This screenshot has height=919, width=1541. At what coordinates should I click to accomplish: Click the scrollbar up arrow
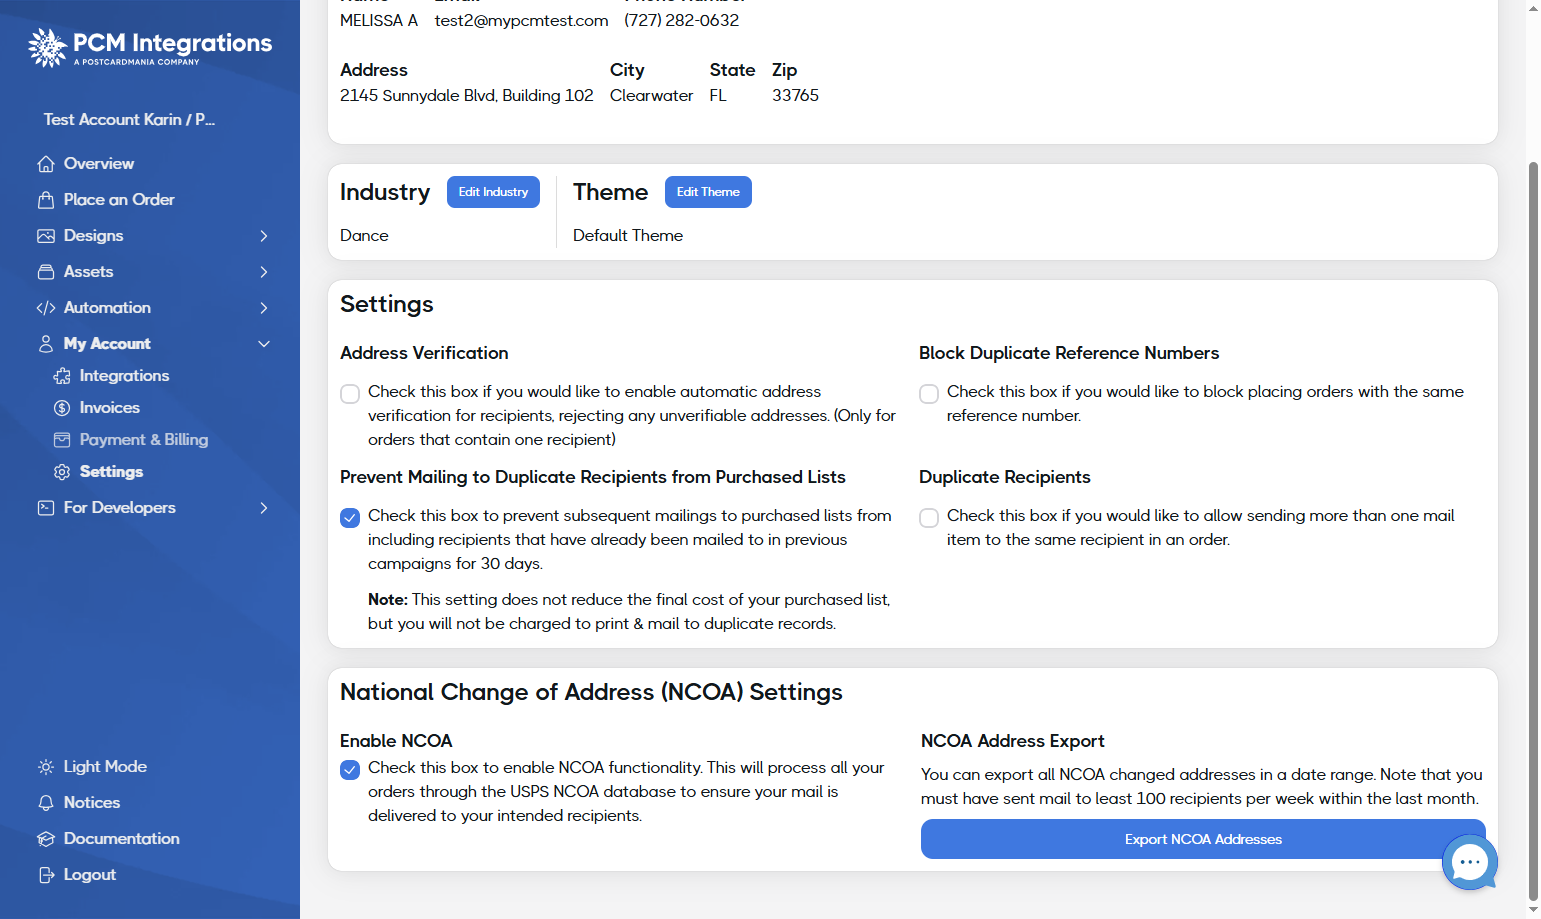1534,8
